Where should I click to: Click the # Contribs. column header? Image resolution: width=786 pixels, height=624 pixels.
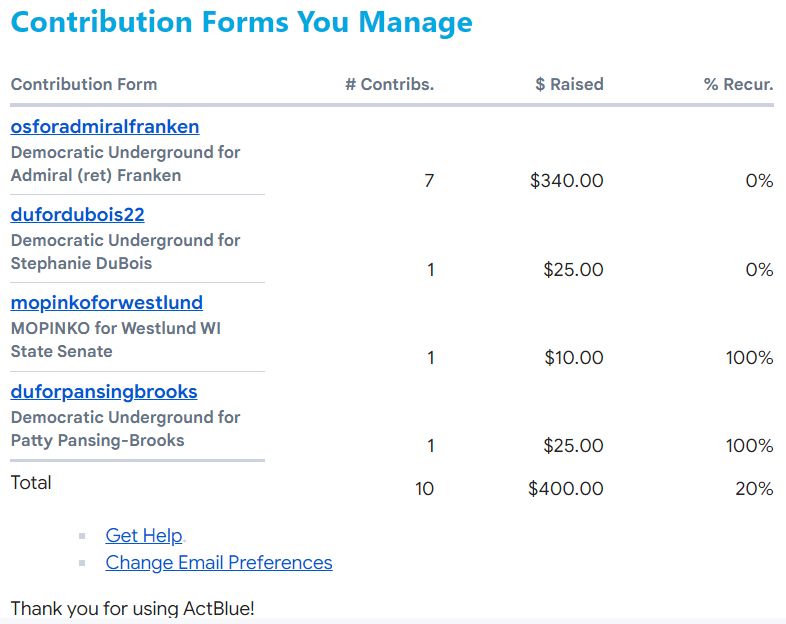coord(389,85)
